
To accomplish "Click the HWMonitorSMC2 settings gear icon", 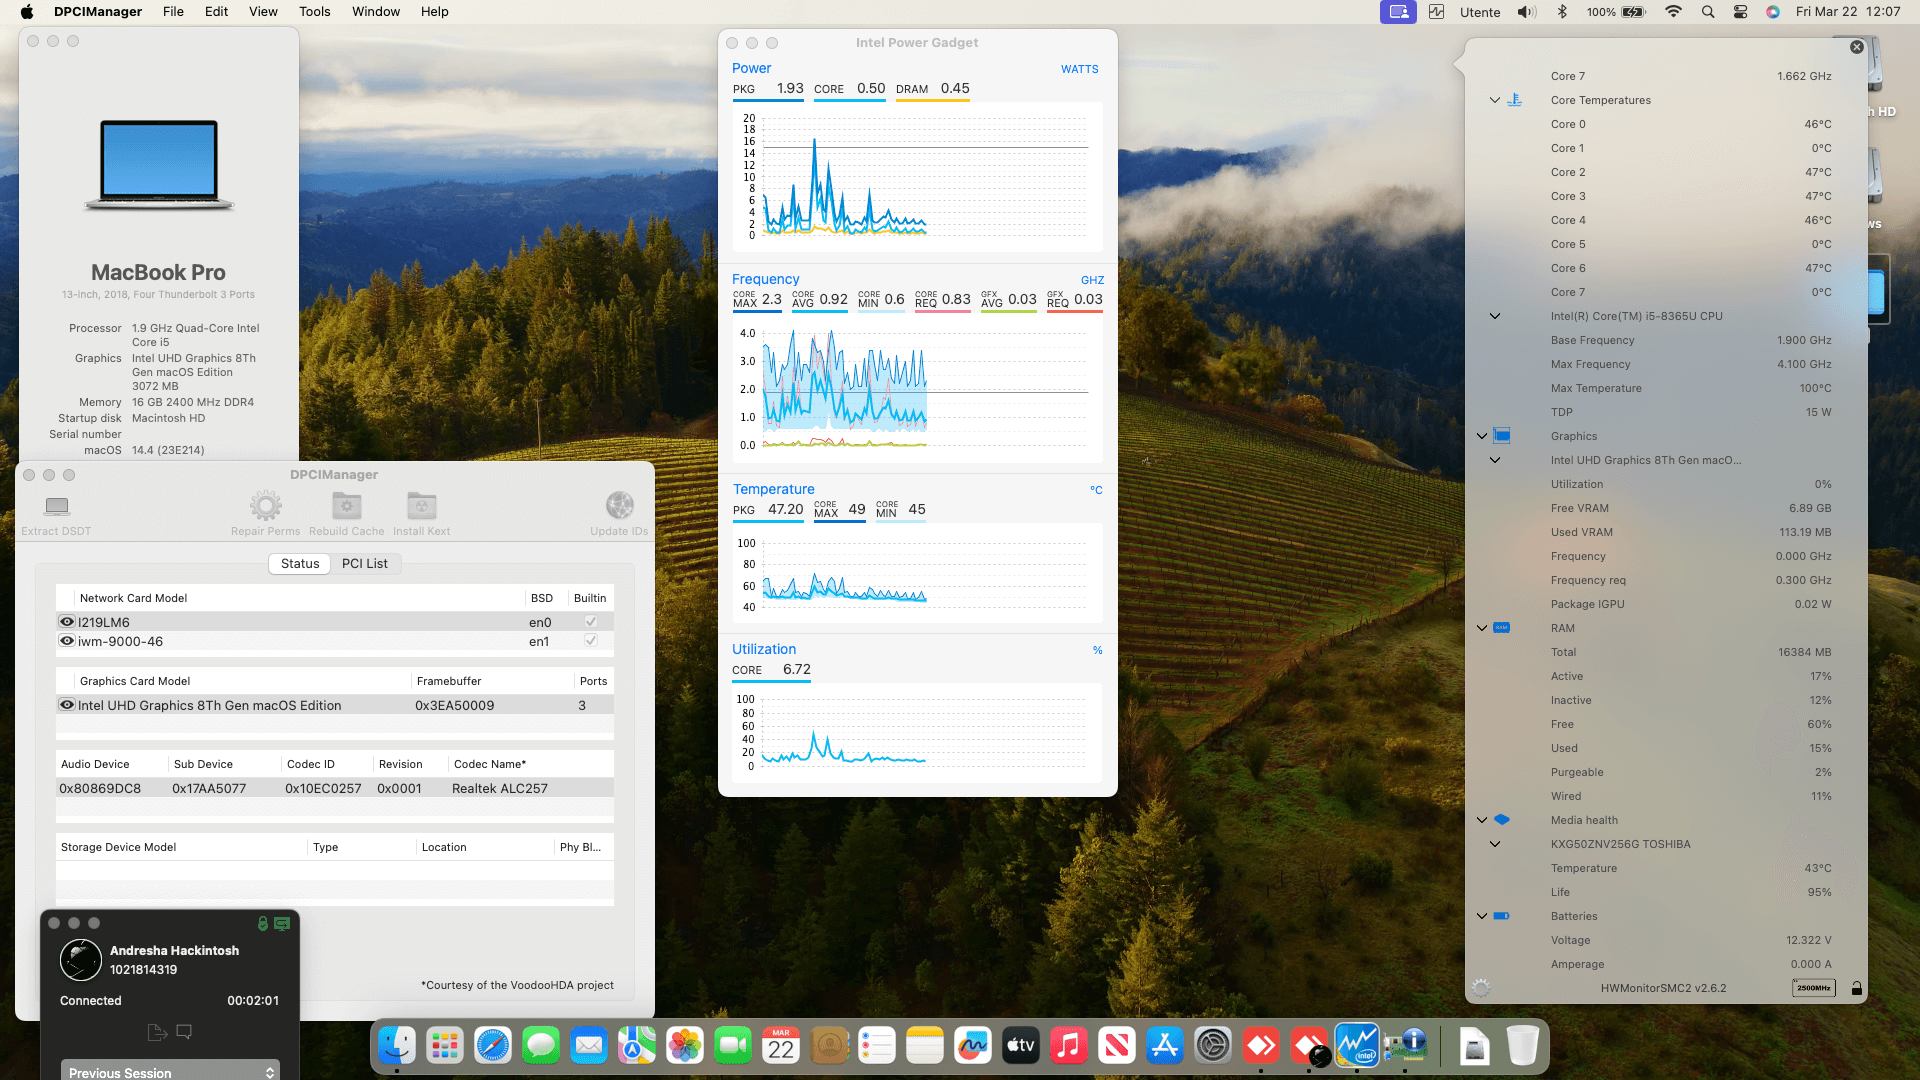I will click(x=1481, y=988).
